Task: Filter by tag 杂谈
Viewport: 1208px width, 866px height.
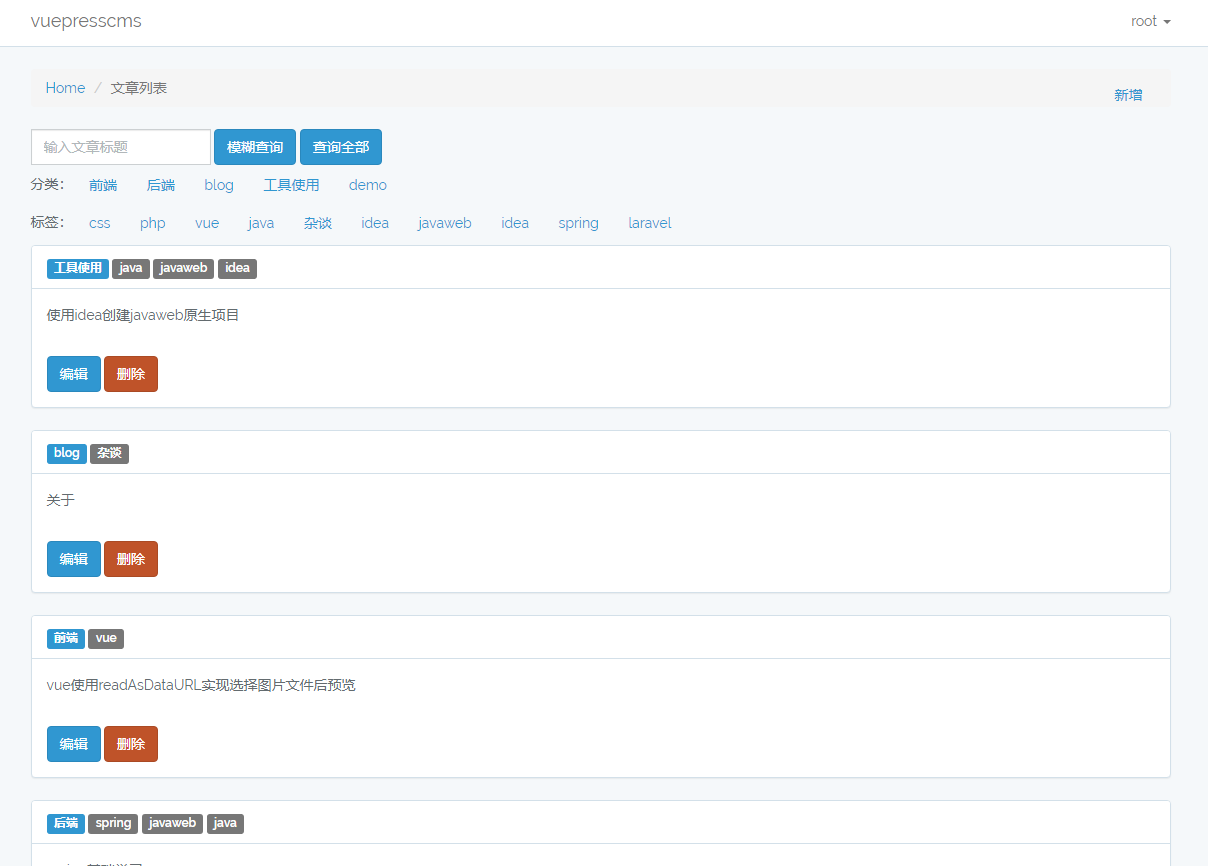Action: pyautogui.click(x=318, y=223)
